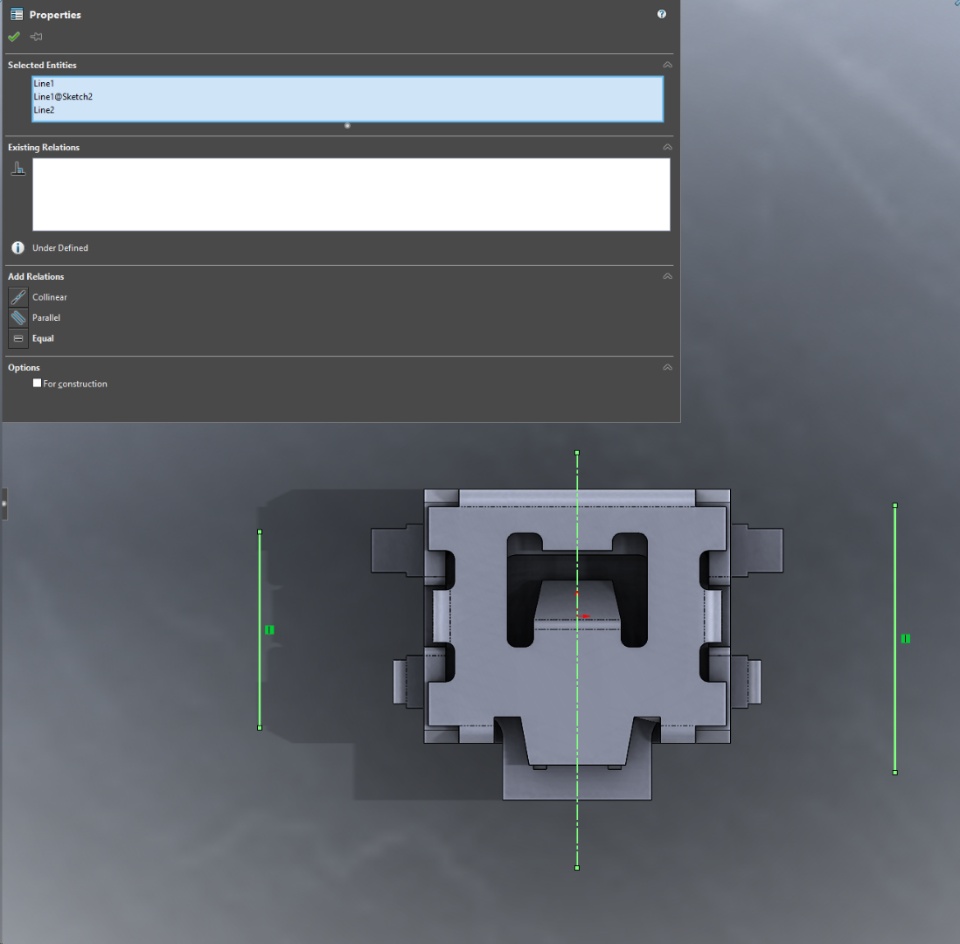Collapse the Existing Relations section
This screenshot has width=960, height=944.
click(667, 147)
